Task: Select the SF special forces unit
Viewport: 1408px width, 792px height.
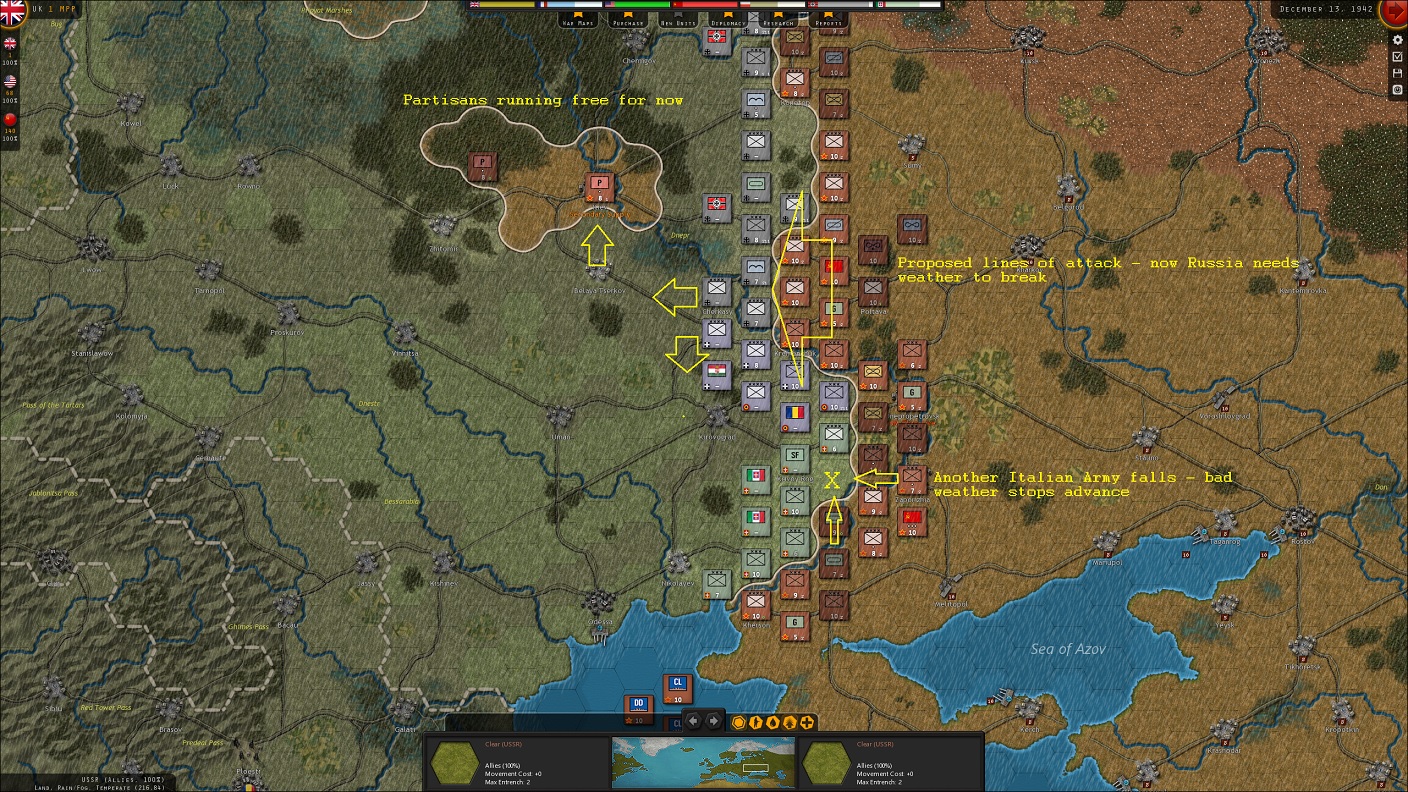Action: tap(795, 460)
